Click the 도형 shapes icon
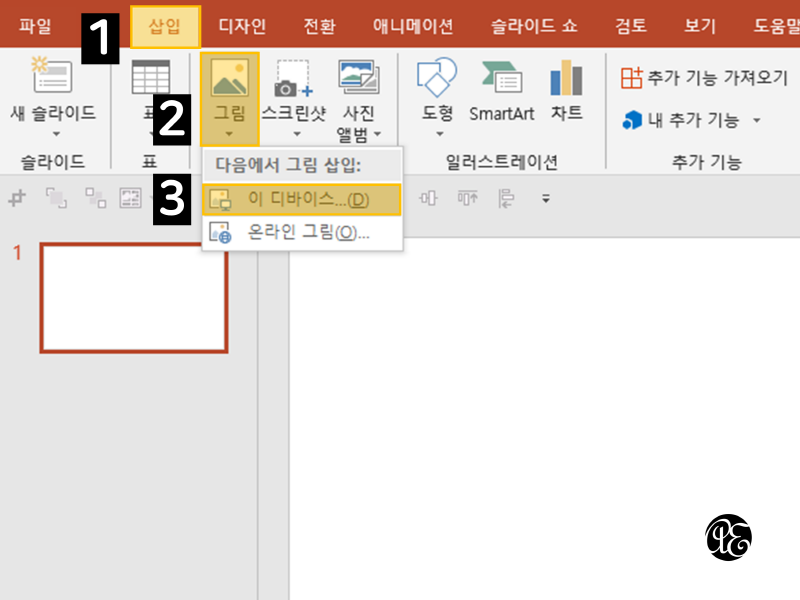Screen dimensions: 800x600 pos(437,77)
